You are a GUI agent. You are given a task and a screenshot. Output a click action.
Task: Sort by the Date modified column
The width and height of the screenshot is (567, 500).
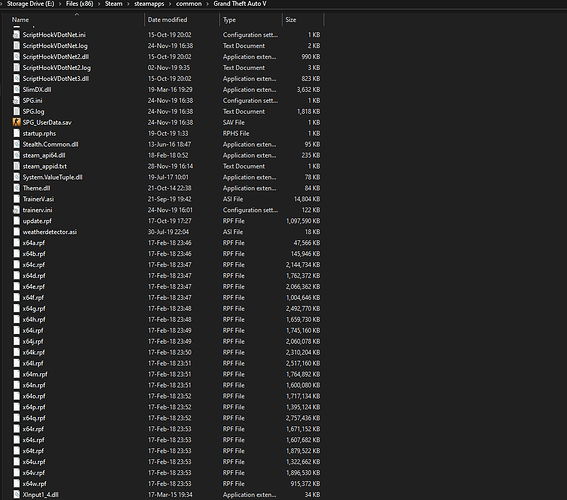[x=167, y=20]
